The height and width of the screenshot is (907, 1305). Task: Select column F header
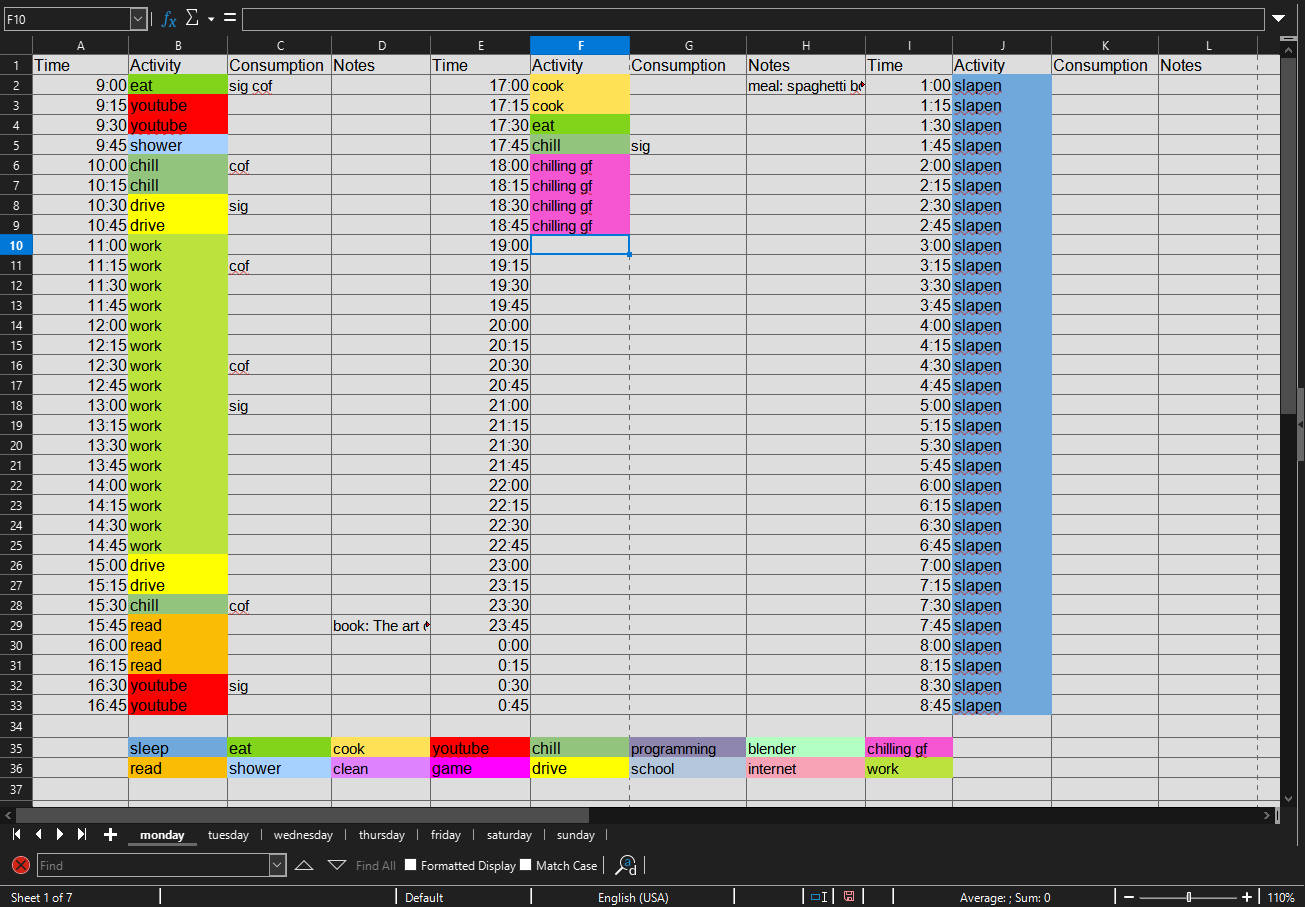(580, 45)
